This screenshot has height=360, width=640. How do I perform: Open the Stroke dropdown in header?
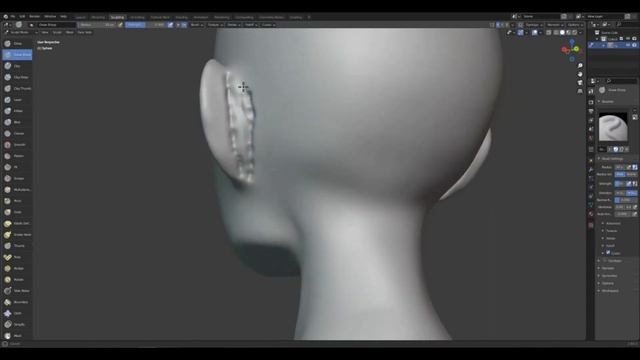[x=233, y=25]
